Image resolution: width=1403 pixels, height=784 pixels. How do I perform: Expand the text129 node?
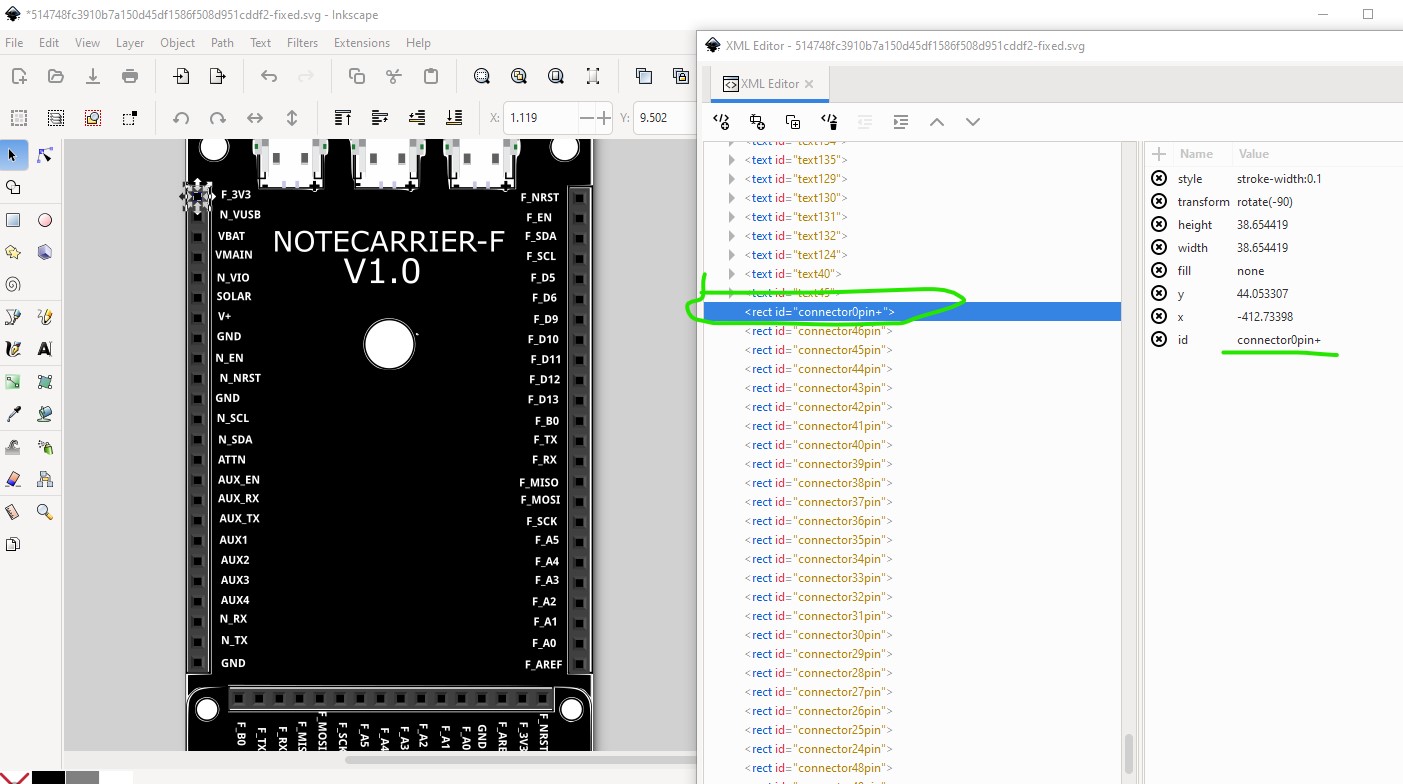click(x=733, y=179)
